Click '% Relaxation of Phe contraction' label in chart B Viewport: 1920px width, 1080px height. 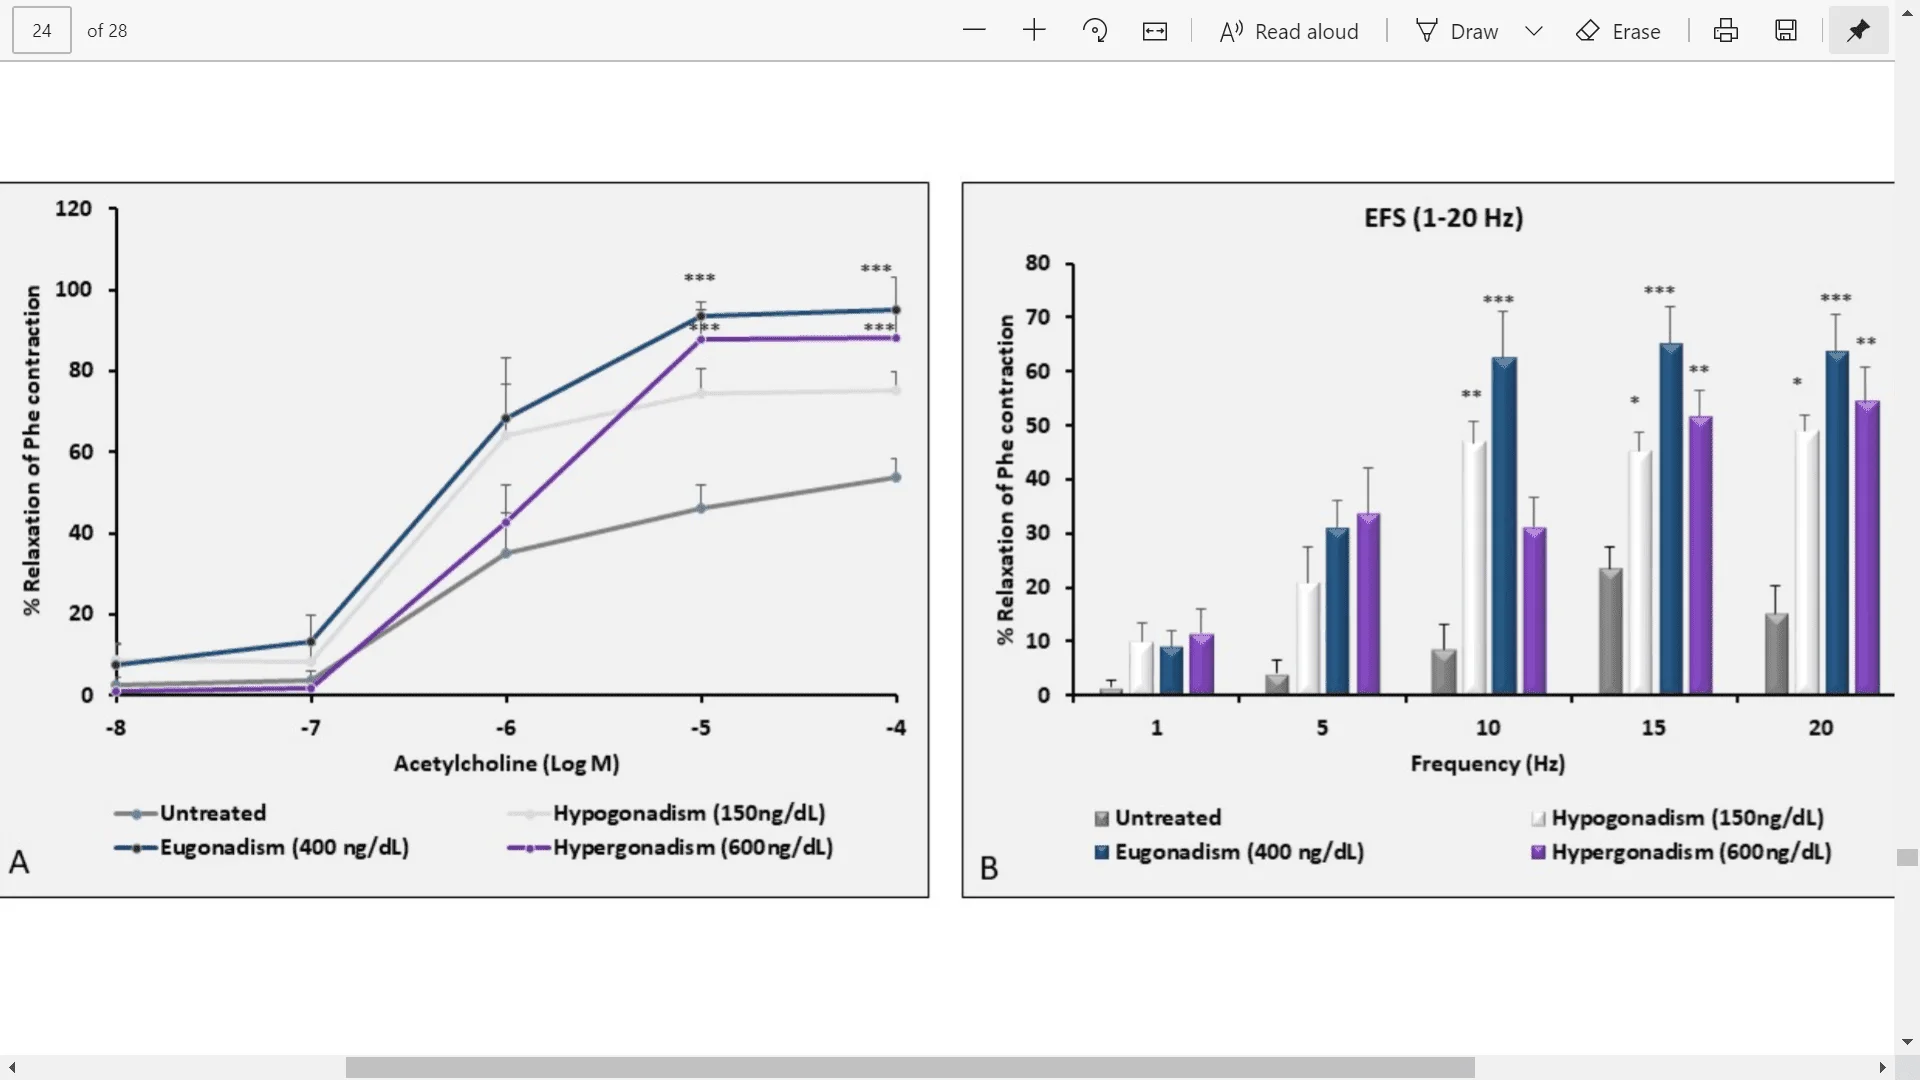pyautogui.click(x=1005, y=479)
